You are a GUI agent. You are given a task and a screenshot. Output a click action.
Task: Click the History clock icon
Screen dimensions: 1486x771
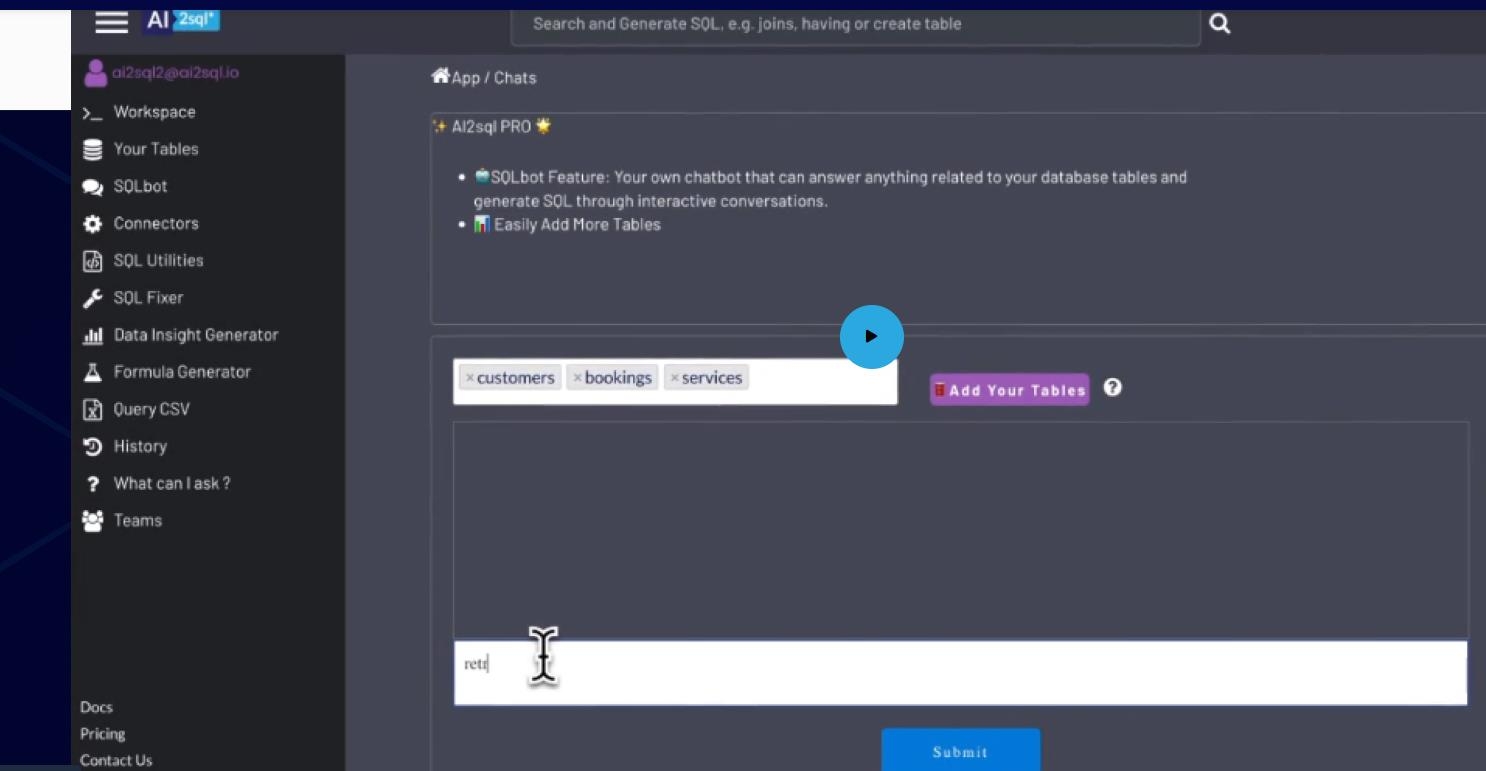(93, 446)
